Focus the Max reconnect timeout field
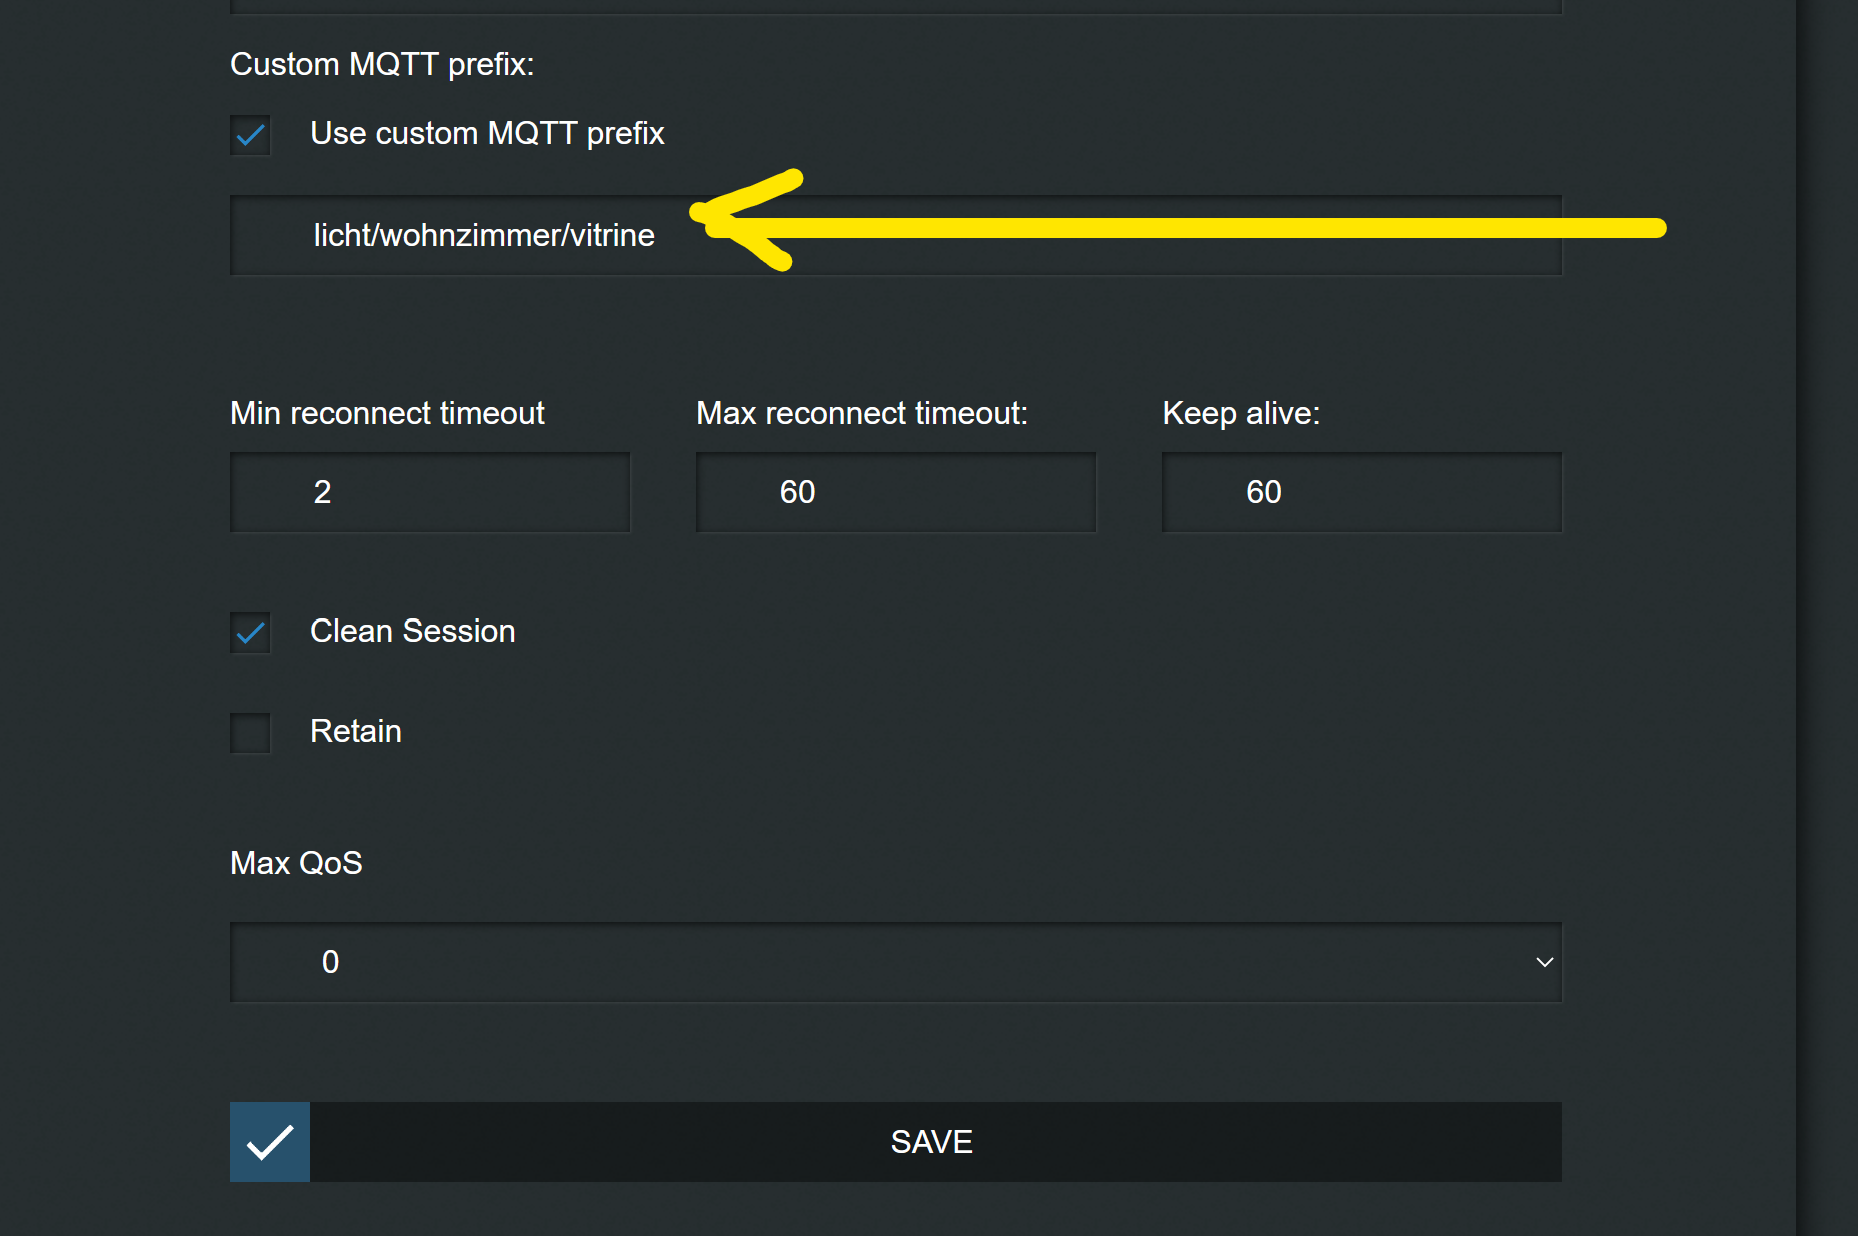This screenshot has width=1858, height=1236. tap(896, 492)
